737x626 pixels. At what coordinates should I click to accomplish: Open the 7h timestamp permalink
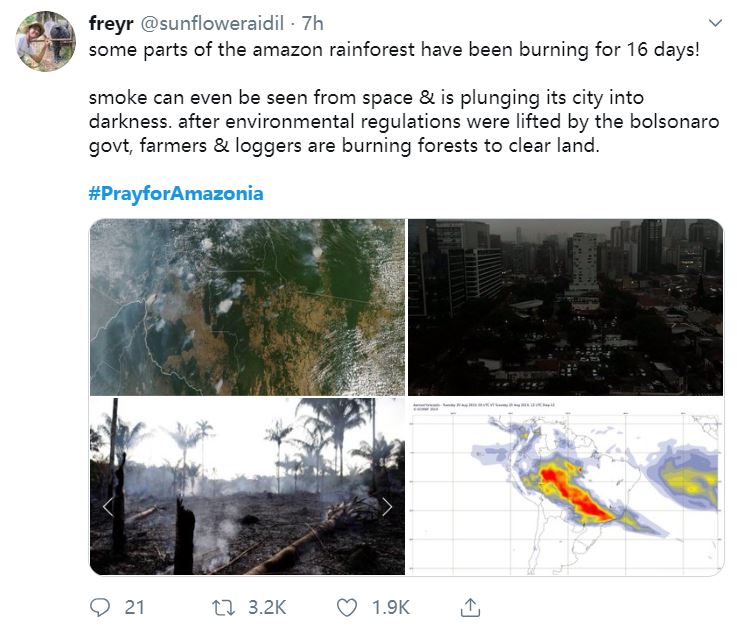[x=313, y=23]
